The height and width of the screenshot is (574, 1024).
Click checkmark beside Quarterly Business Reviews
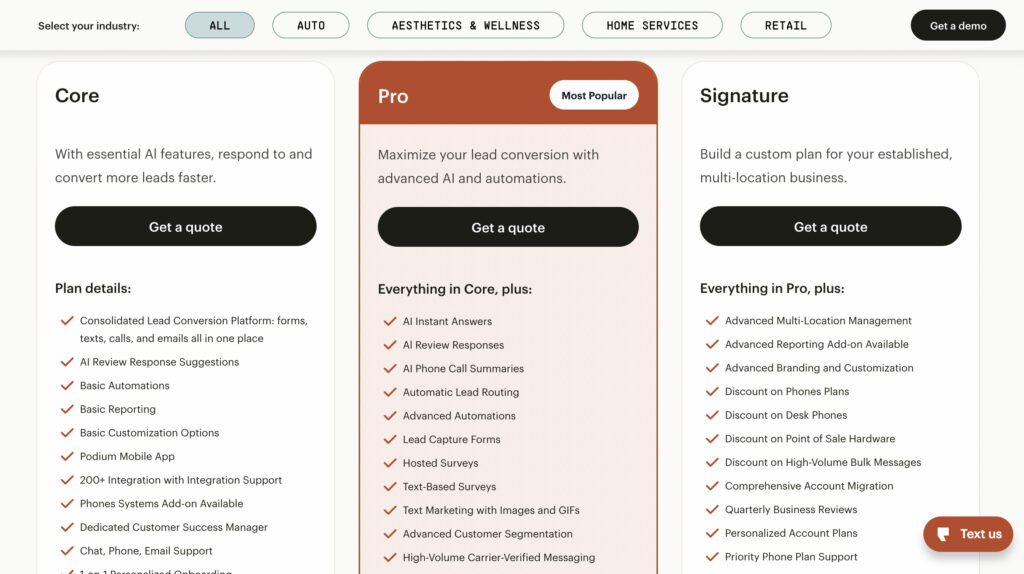pos(712,509)
